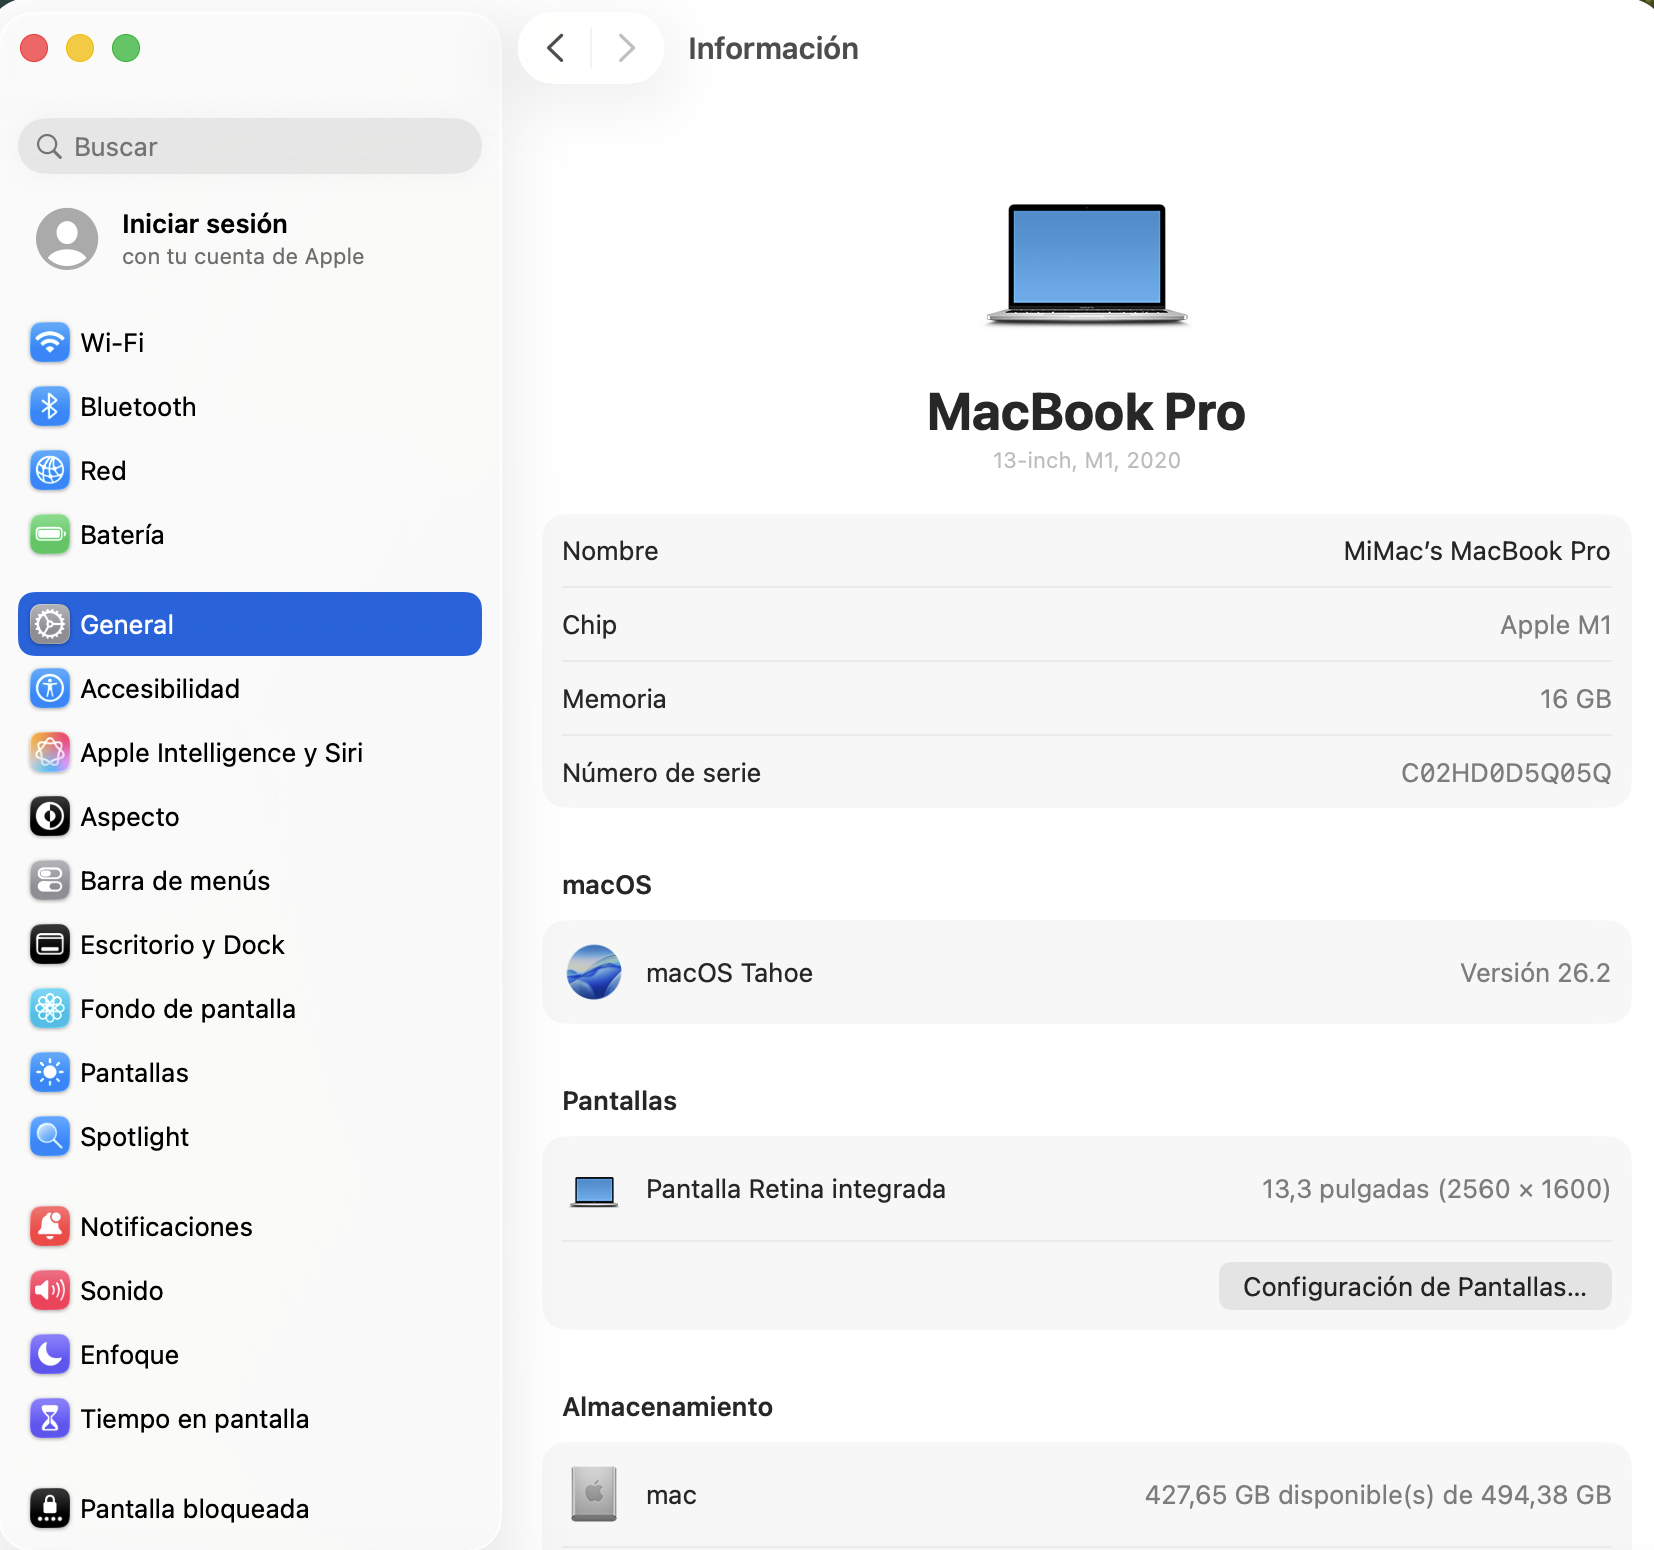Open Apple Intelligence y Siri icon
This screenshot has height=1550, width=1654.
50,753
